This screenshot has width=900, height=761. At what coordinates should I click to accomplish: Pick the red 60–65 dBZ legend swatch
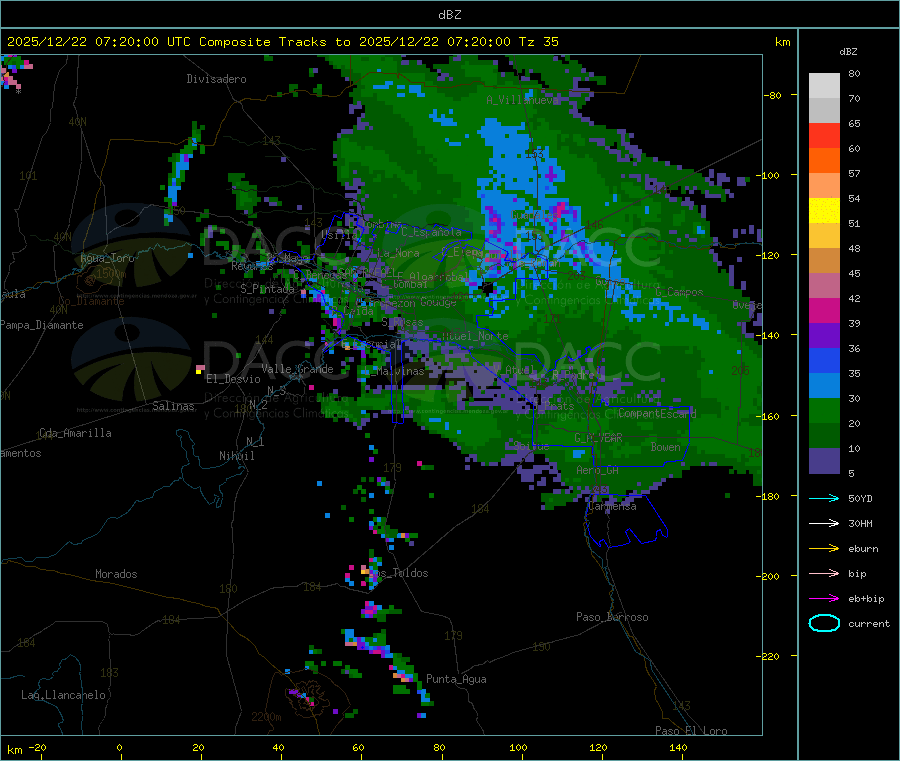tap(824, 135)
